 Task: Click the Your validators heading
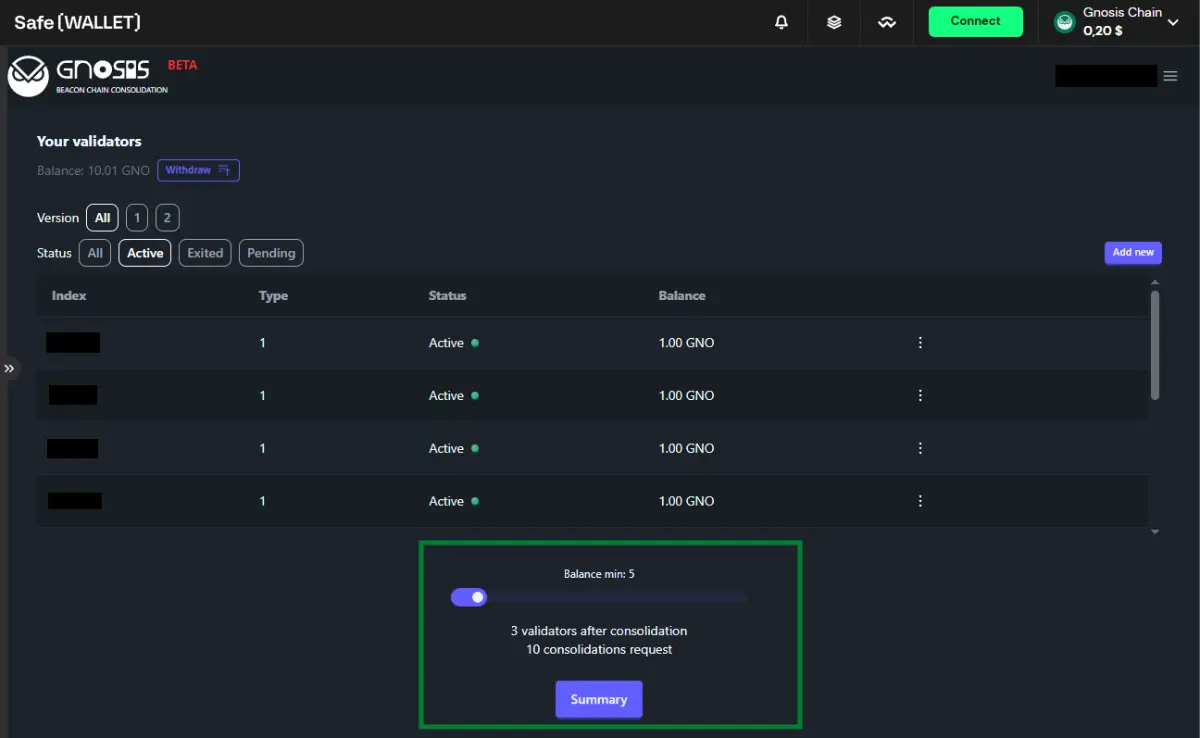point(89,141)
